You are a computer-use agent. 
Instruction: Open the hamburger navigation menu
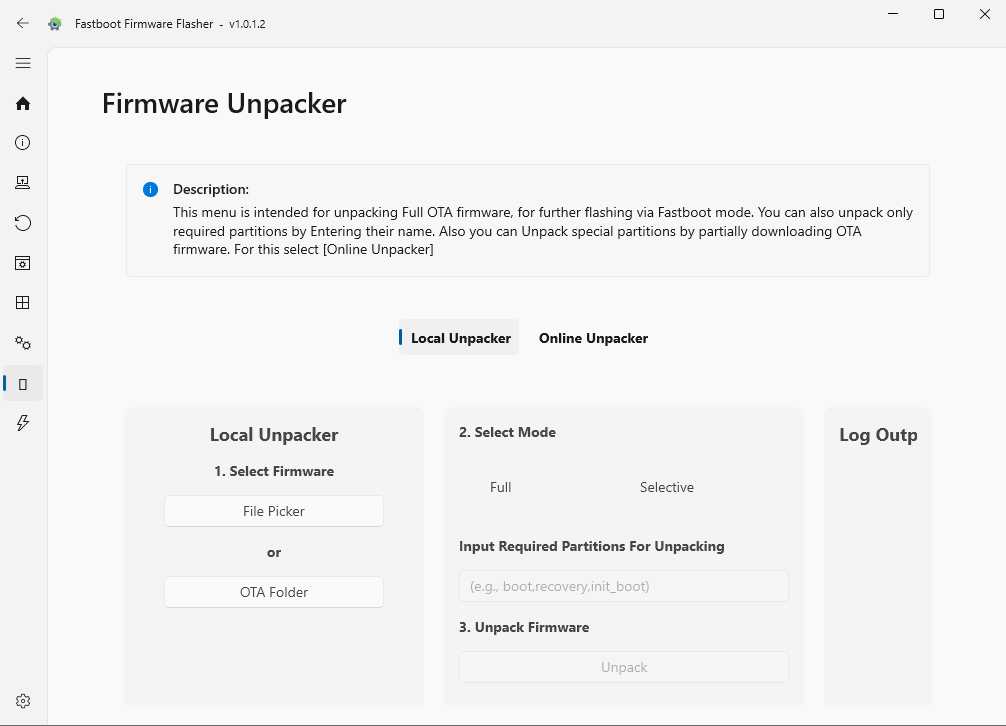click(23, 63)
